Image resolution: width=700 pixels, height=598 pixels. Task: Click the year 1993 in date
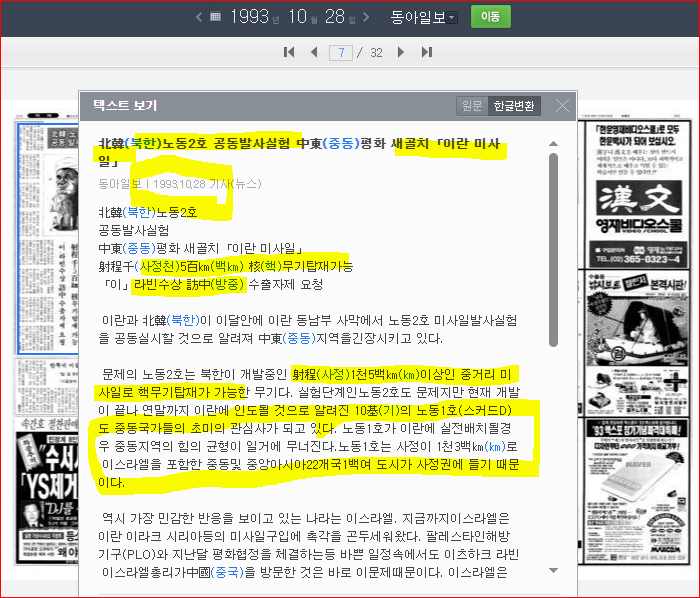[249, 17]
